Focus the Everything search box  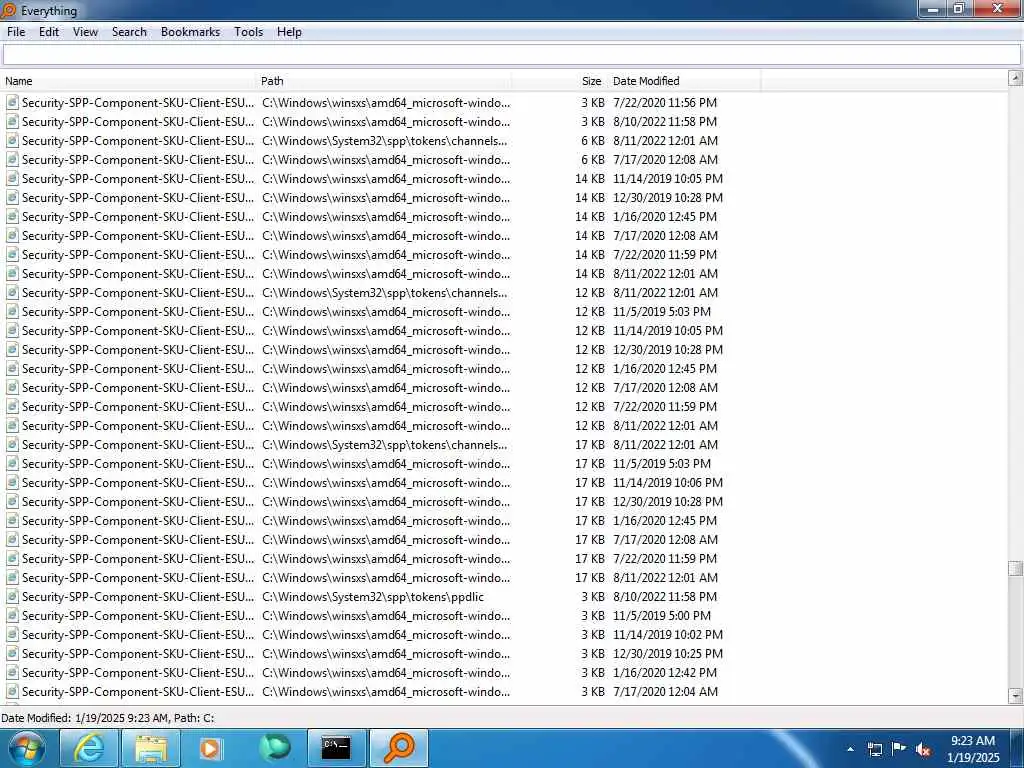(x=511, y=55)
